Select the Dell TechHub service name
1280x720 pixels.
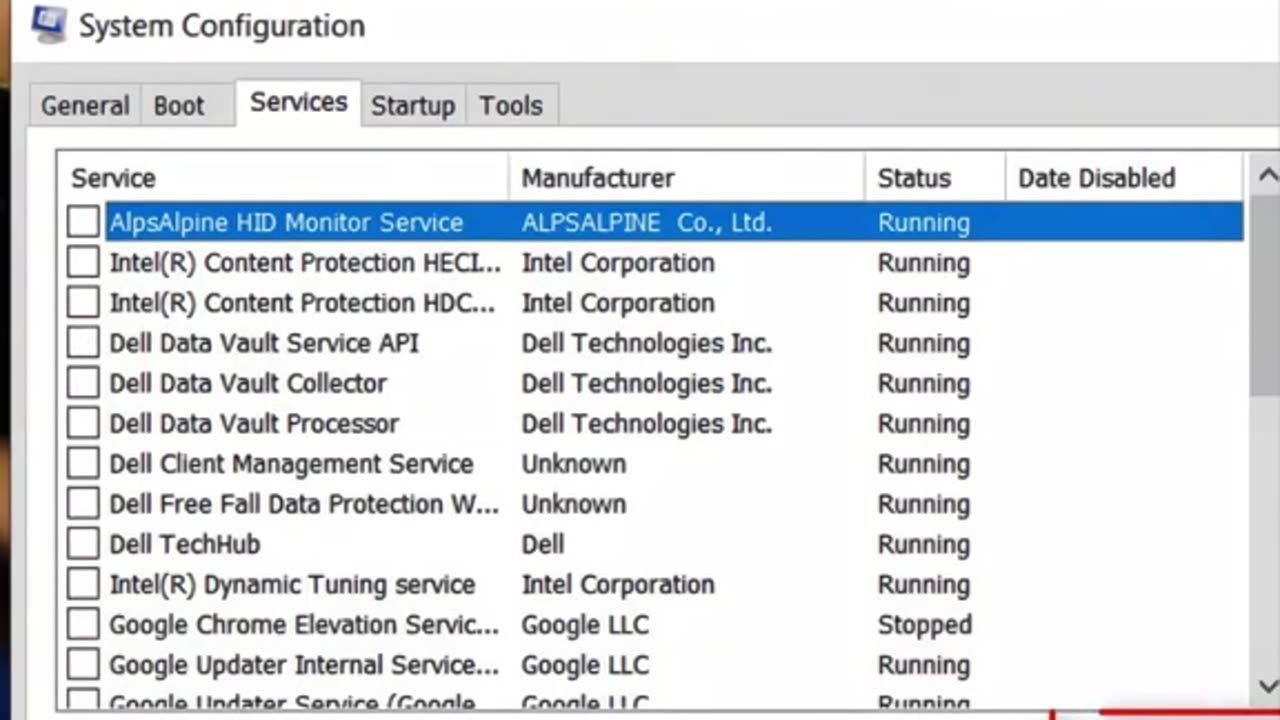click(x=185, y=544)
